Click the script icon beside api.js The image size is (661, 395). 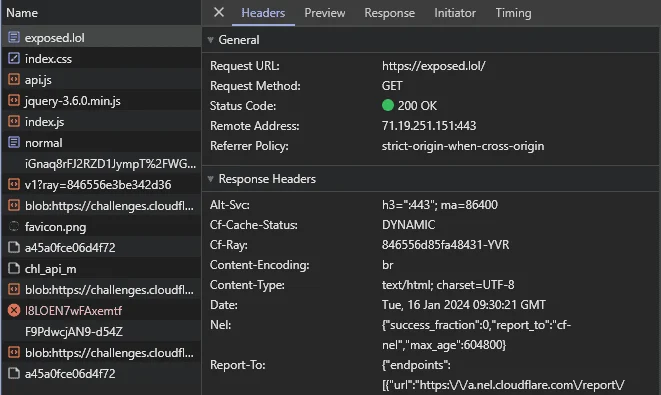tap(14, 79)
